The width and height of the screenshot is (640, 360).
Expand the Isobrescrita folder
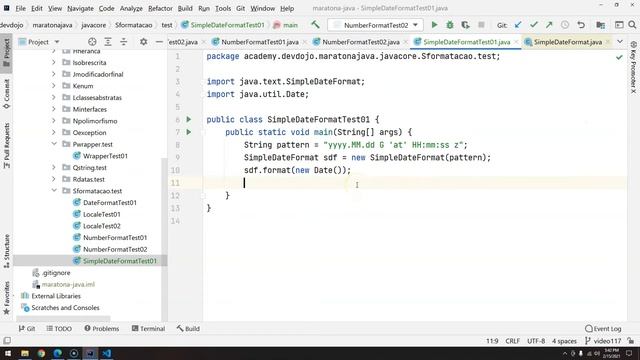54,62
